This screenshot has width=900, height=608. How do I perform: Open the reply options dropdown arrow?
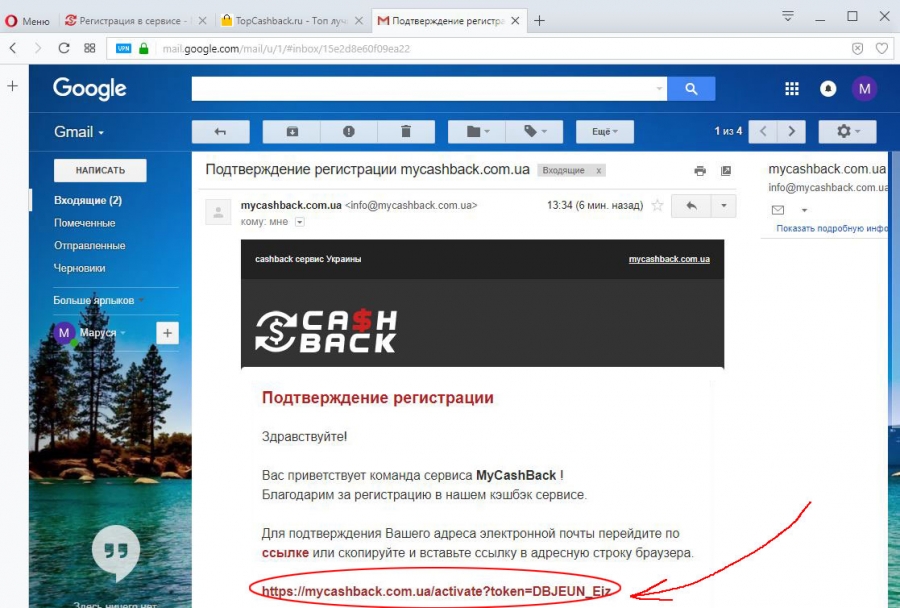pos(724,206)
